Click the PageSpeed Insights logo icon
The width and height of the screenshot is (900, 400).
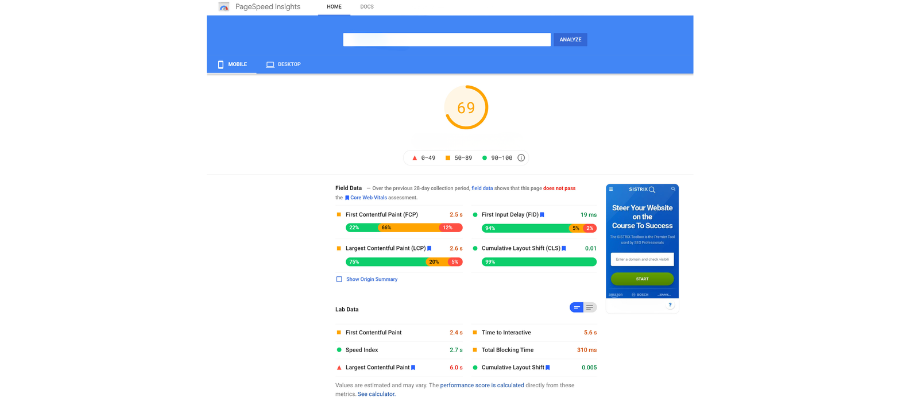[224, 7]
